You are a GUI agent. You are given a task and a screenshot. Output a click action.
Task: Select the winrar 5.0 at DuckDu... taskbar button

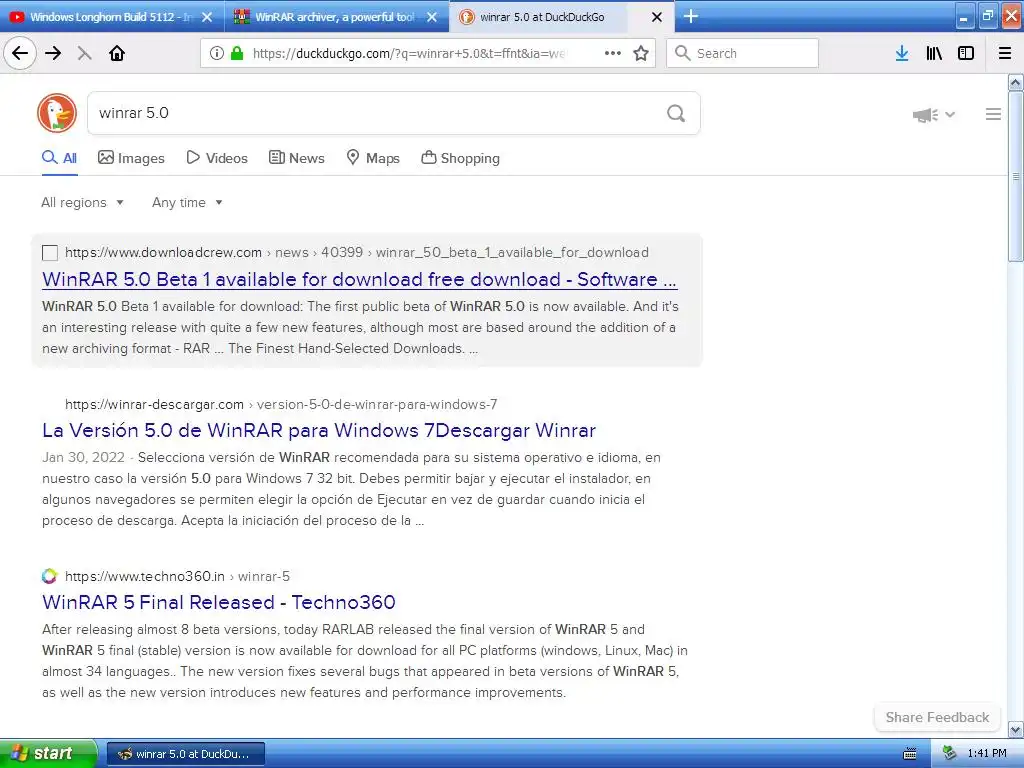186,754
